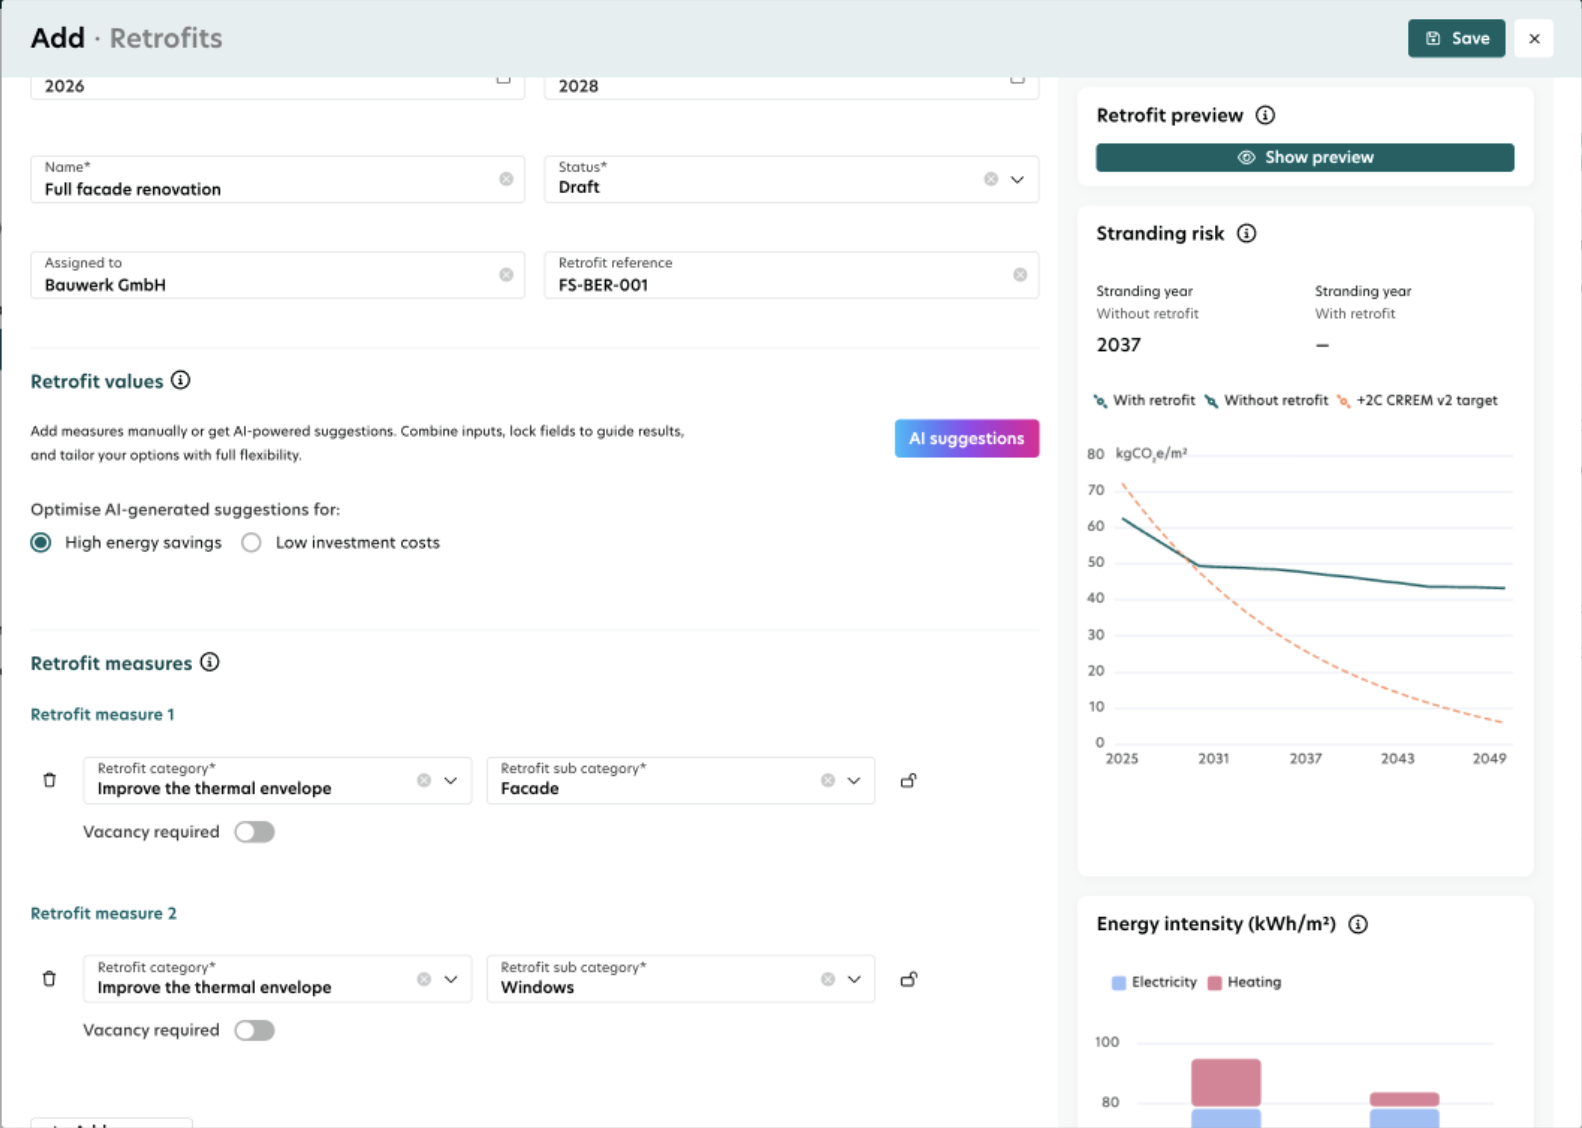Viewport: 1582px width, 1128px height.
Task: Toggle Vacancy required for measure 1
Action: click(254, 832)
